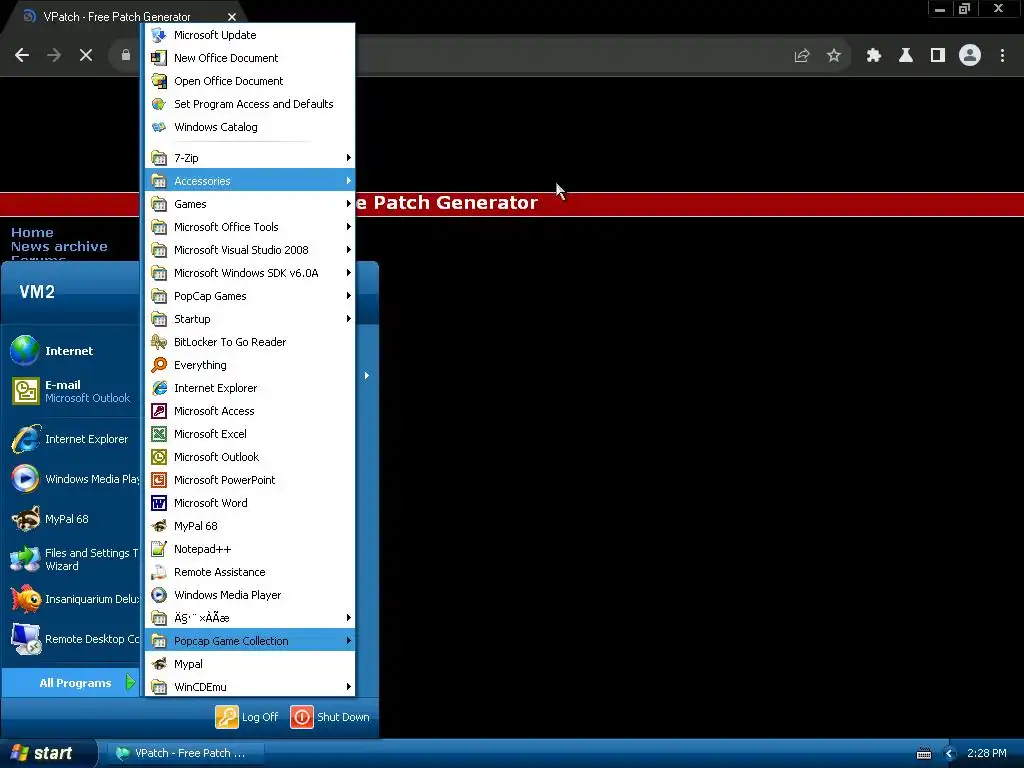Launch Mypal near the menu bottom
Screen dimensions: 1024x768
[x=250, y=664]
